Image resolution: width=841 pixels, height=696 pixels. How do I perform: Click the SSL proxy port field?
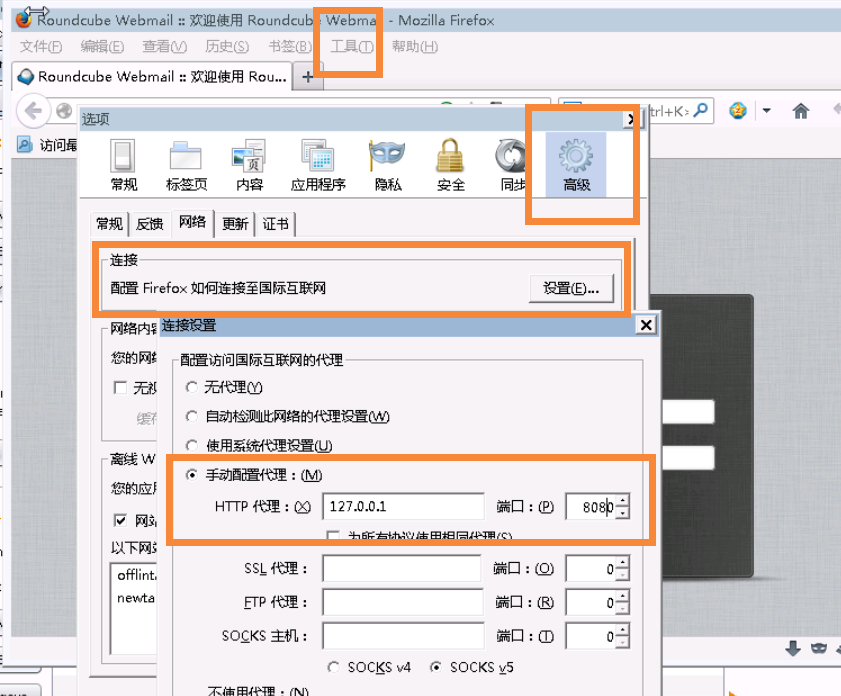[x=591, y=568]
